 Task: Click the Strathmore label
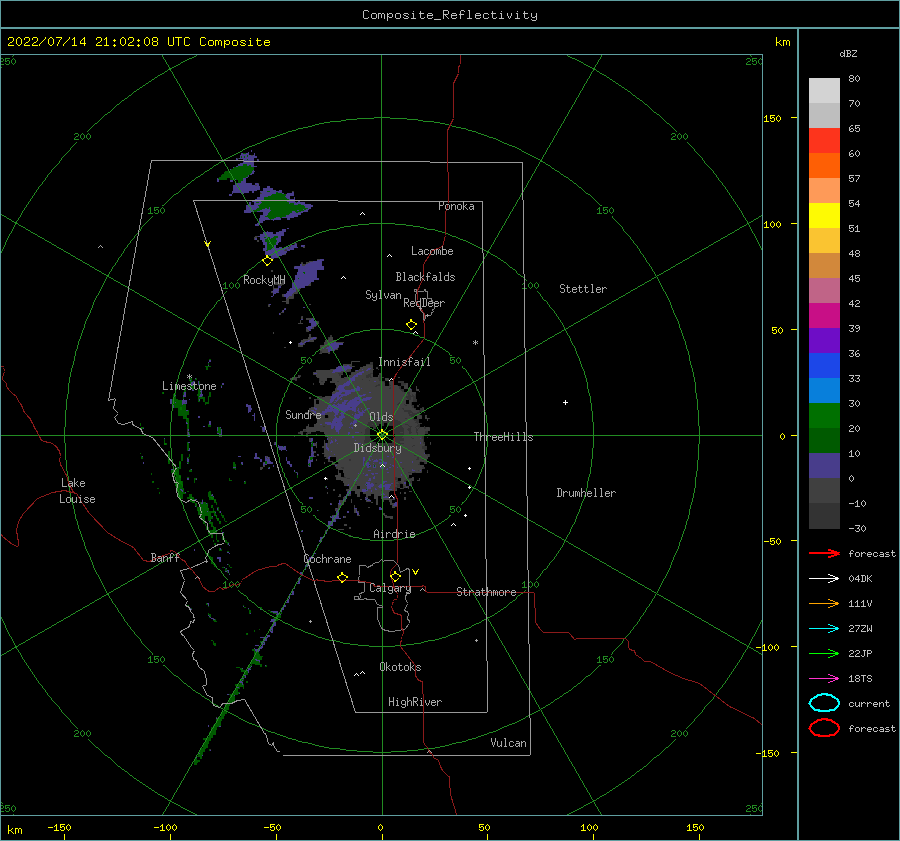[486, 592]
